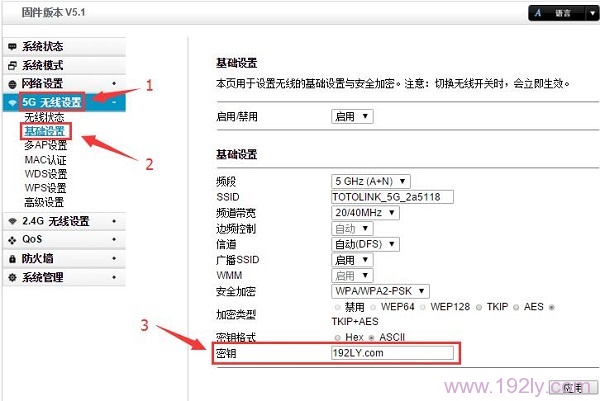Viewport: 600px width, 401px height.
Task: Click the QoS arrows icon
Action: 12,239
